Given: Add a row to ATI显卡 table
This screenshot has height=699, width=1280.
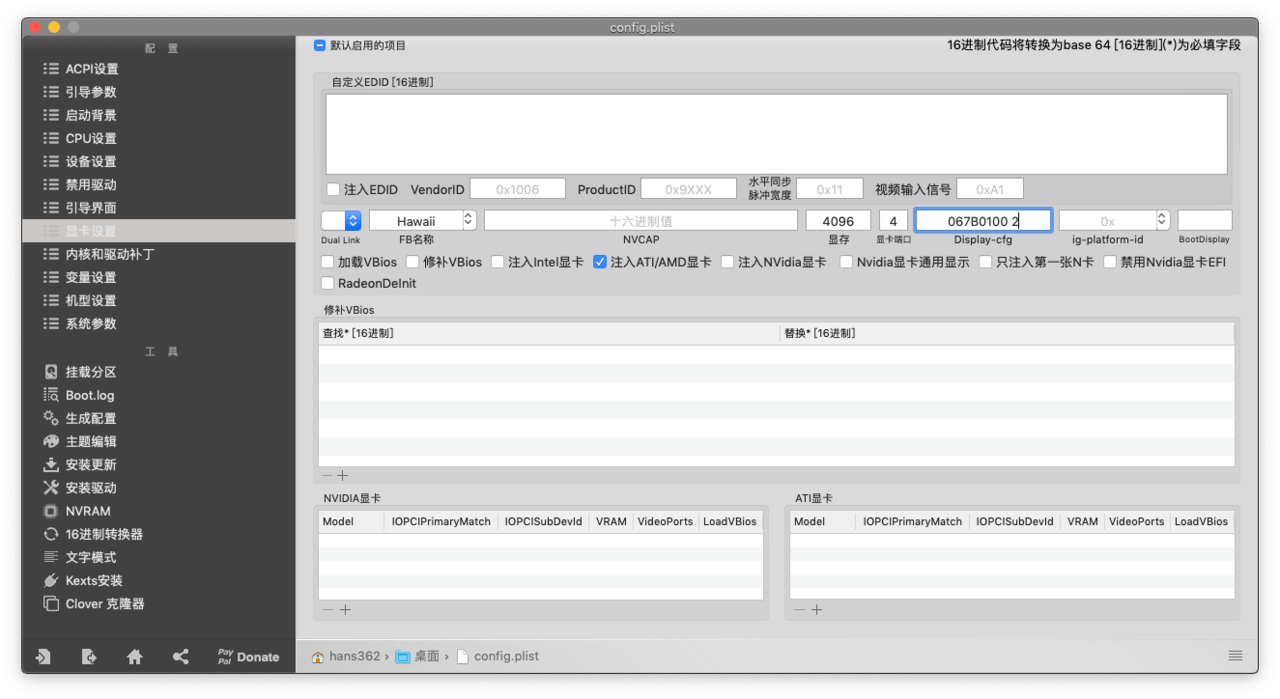Looking at the screenshot, I should pos(817,610).
